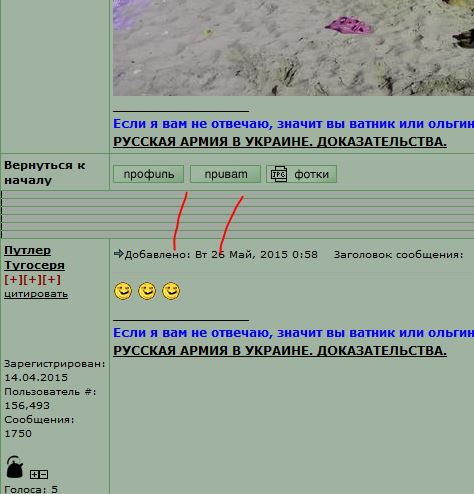Click the plus-minus vote icon
Viewport: 474px width, 494px height.
tap(39, 474)
